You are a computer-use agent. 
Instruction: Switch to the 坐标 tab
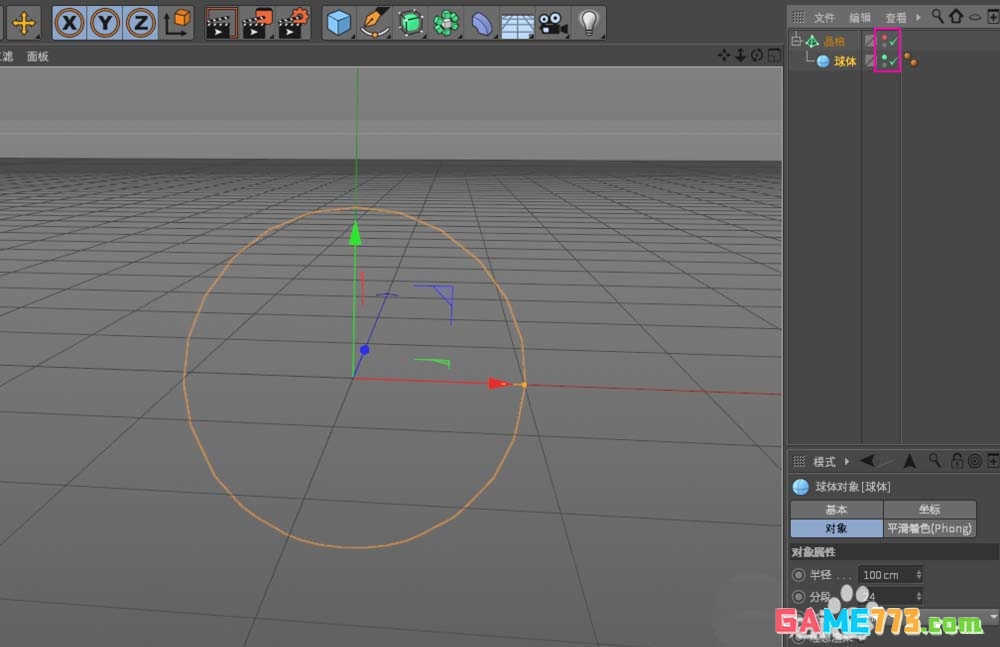click(x=929, y=509)
